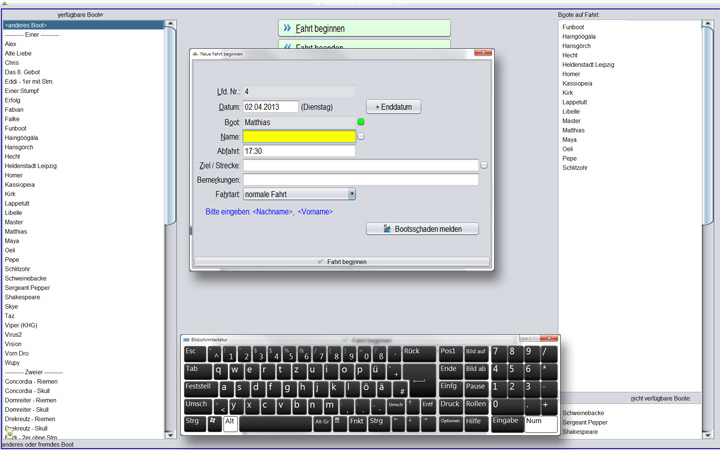Image resolution: width=720 pixels, height=450 pixels.
Task: Select 'Funboot' in the available boats list
Action: click(x=16, y=128)
